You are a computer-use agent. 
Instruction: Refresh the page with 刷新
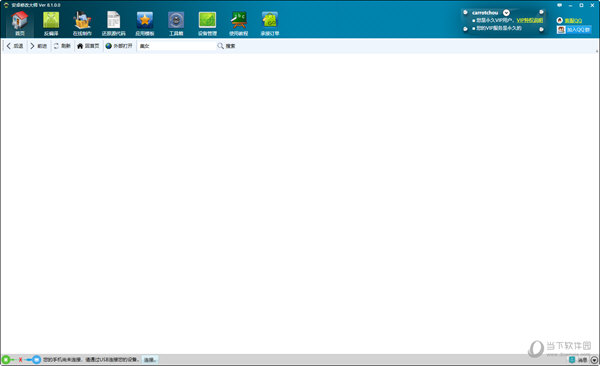tap(62, 46)
